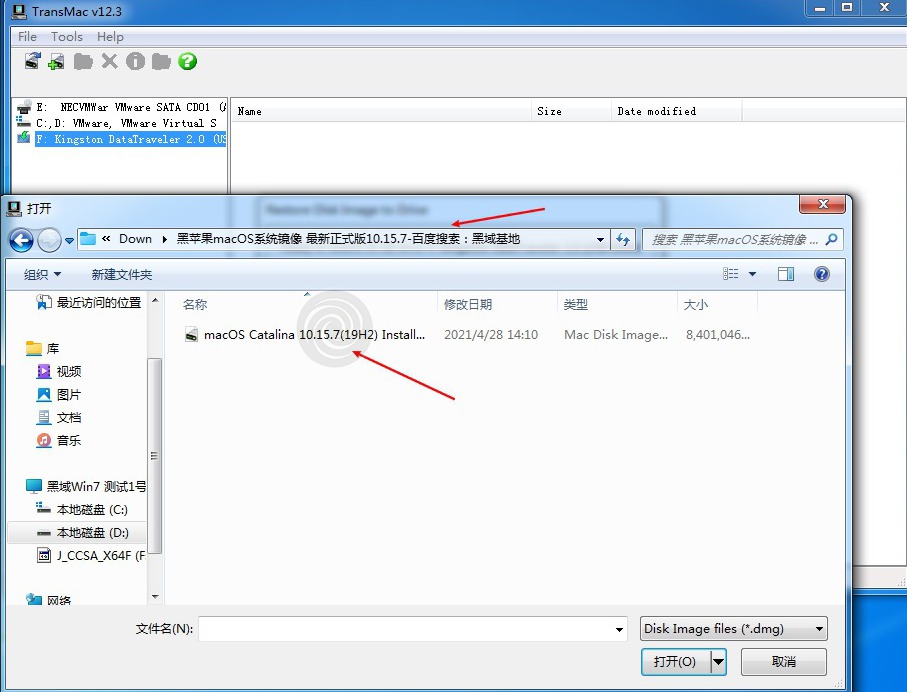This screenshot has height=692, width=907.
Task: Expand the 文件名 filename dropdown arrow
Action: coord(620,630)
